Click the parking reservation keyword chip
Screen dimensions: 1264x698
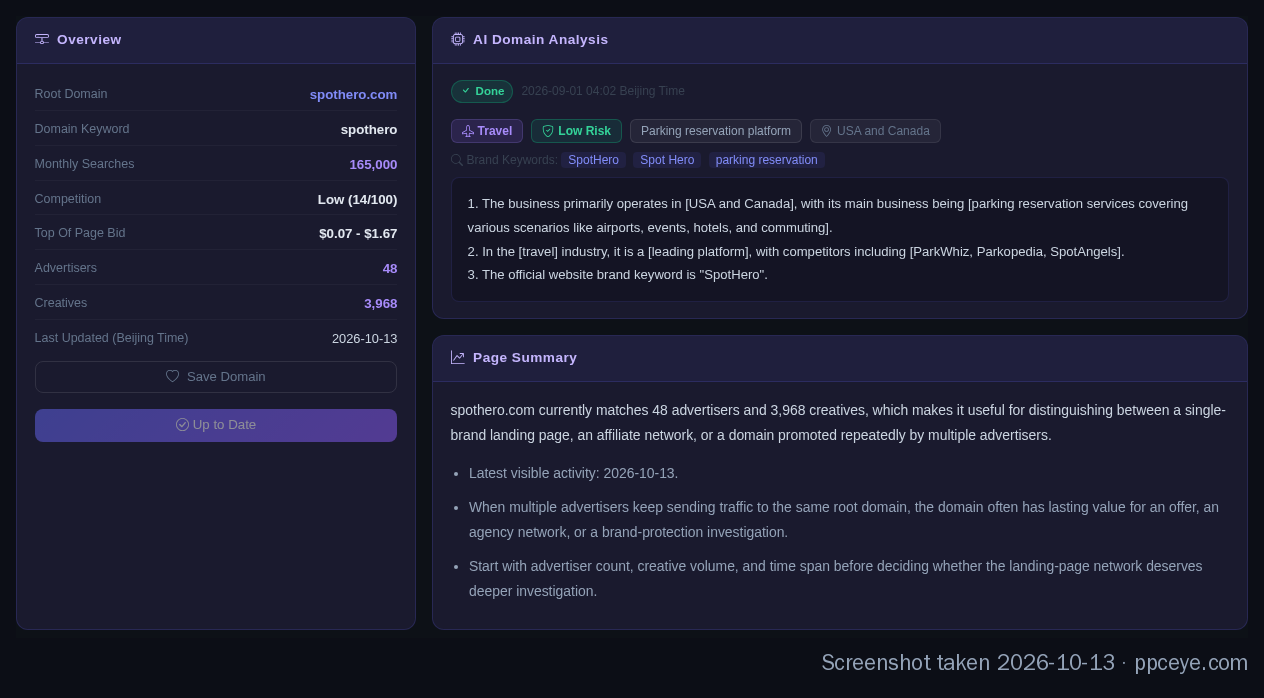pyautogui.click(x=767, y=160)
